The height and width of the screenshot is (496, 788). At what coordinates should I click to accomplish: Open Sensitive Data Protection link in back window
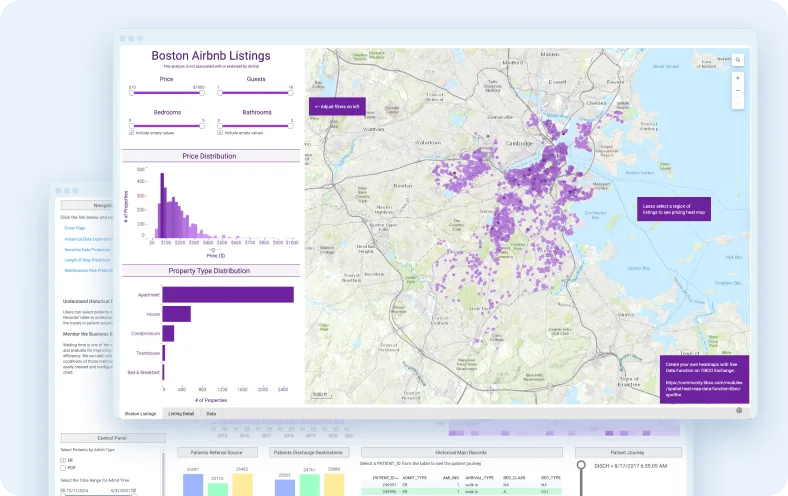(x=87, y=250)
